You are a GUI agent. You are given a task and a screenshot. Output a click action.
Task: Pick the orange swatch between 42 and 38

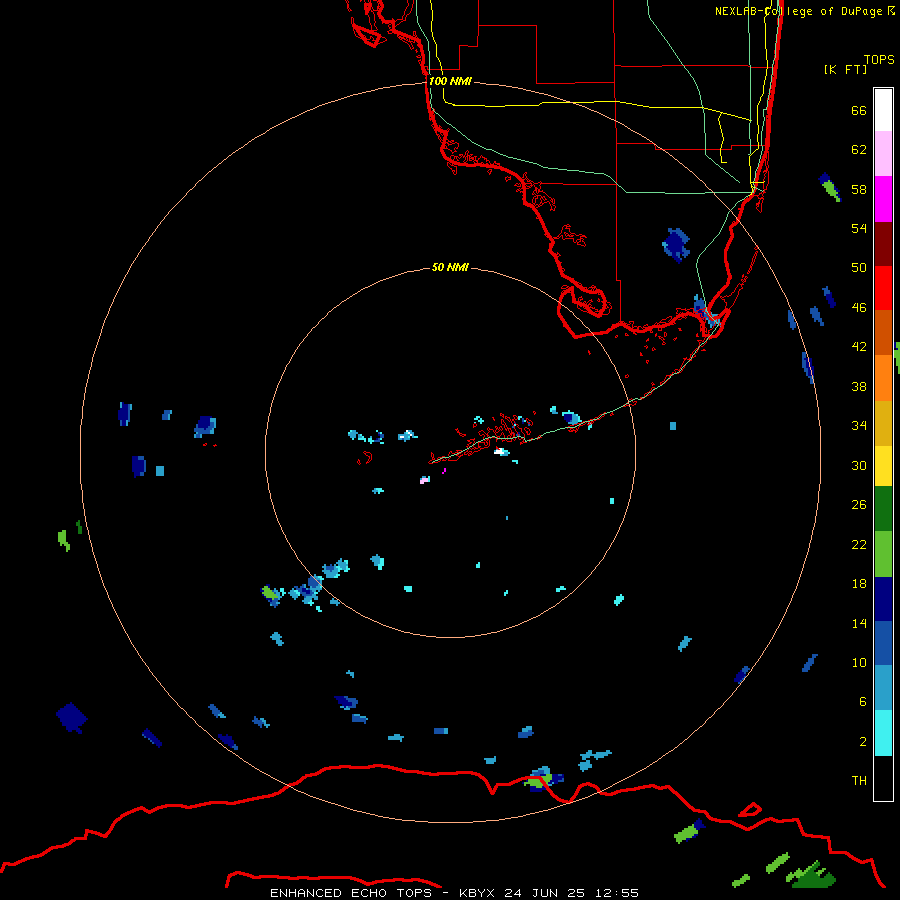(x=883, y=378)
